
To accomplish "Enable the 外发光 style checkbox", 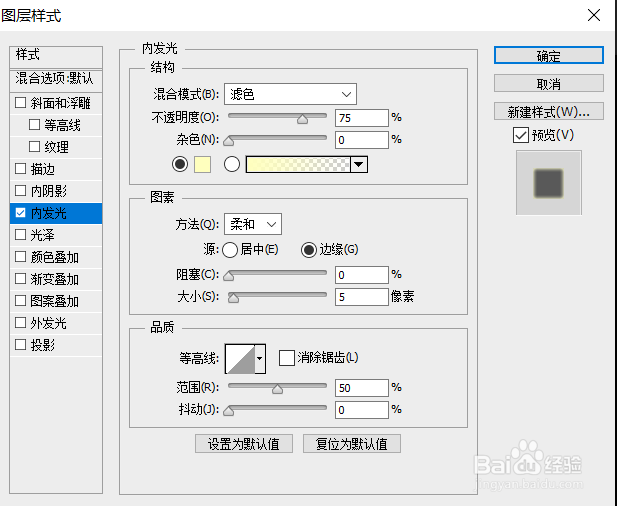I will [x=20, y=323].
